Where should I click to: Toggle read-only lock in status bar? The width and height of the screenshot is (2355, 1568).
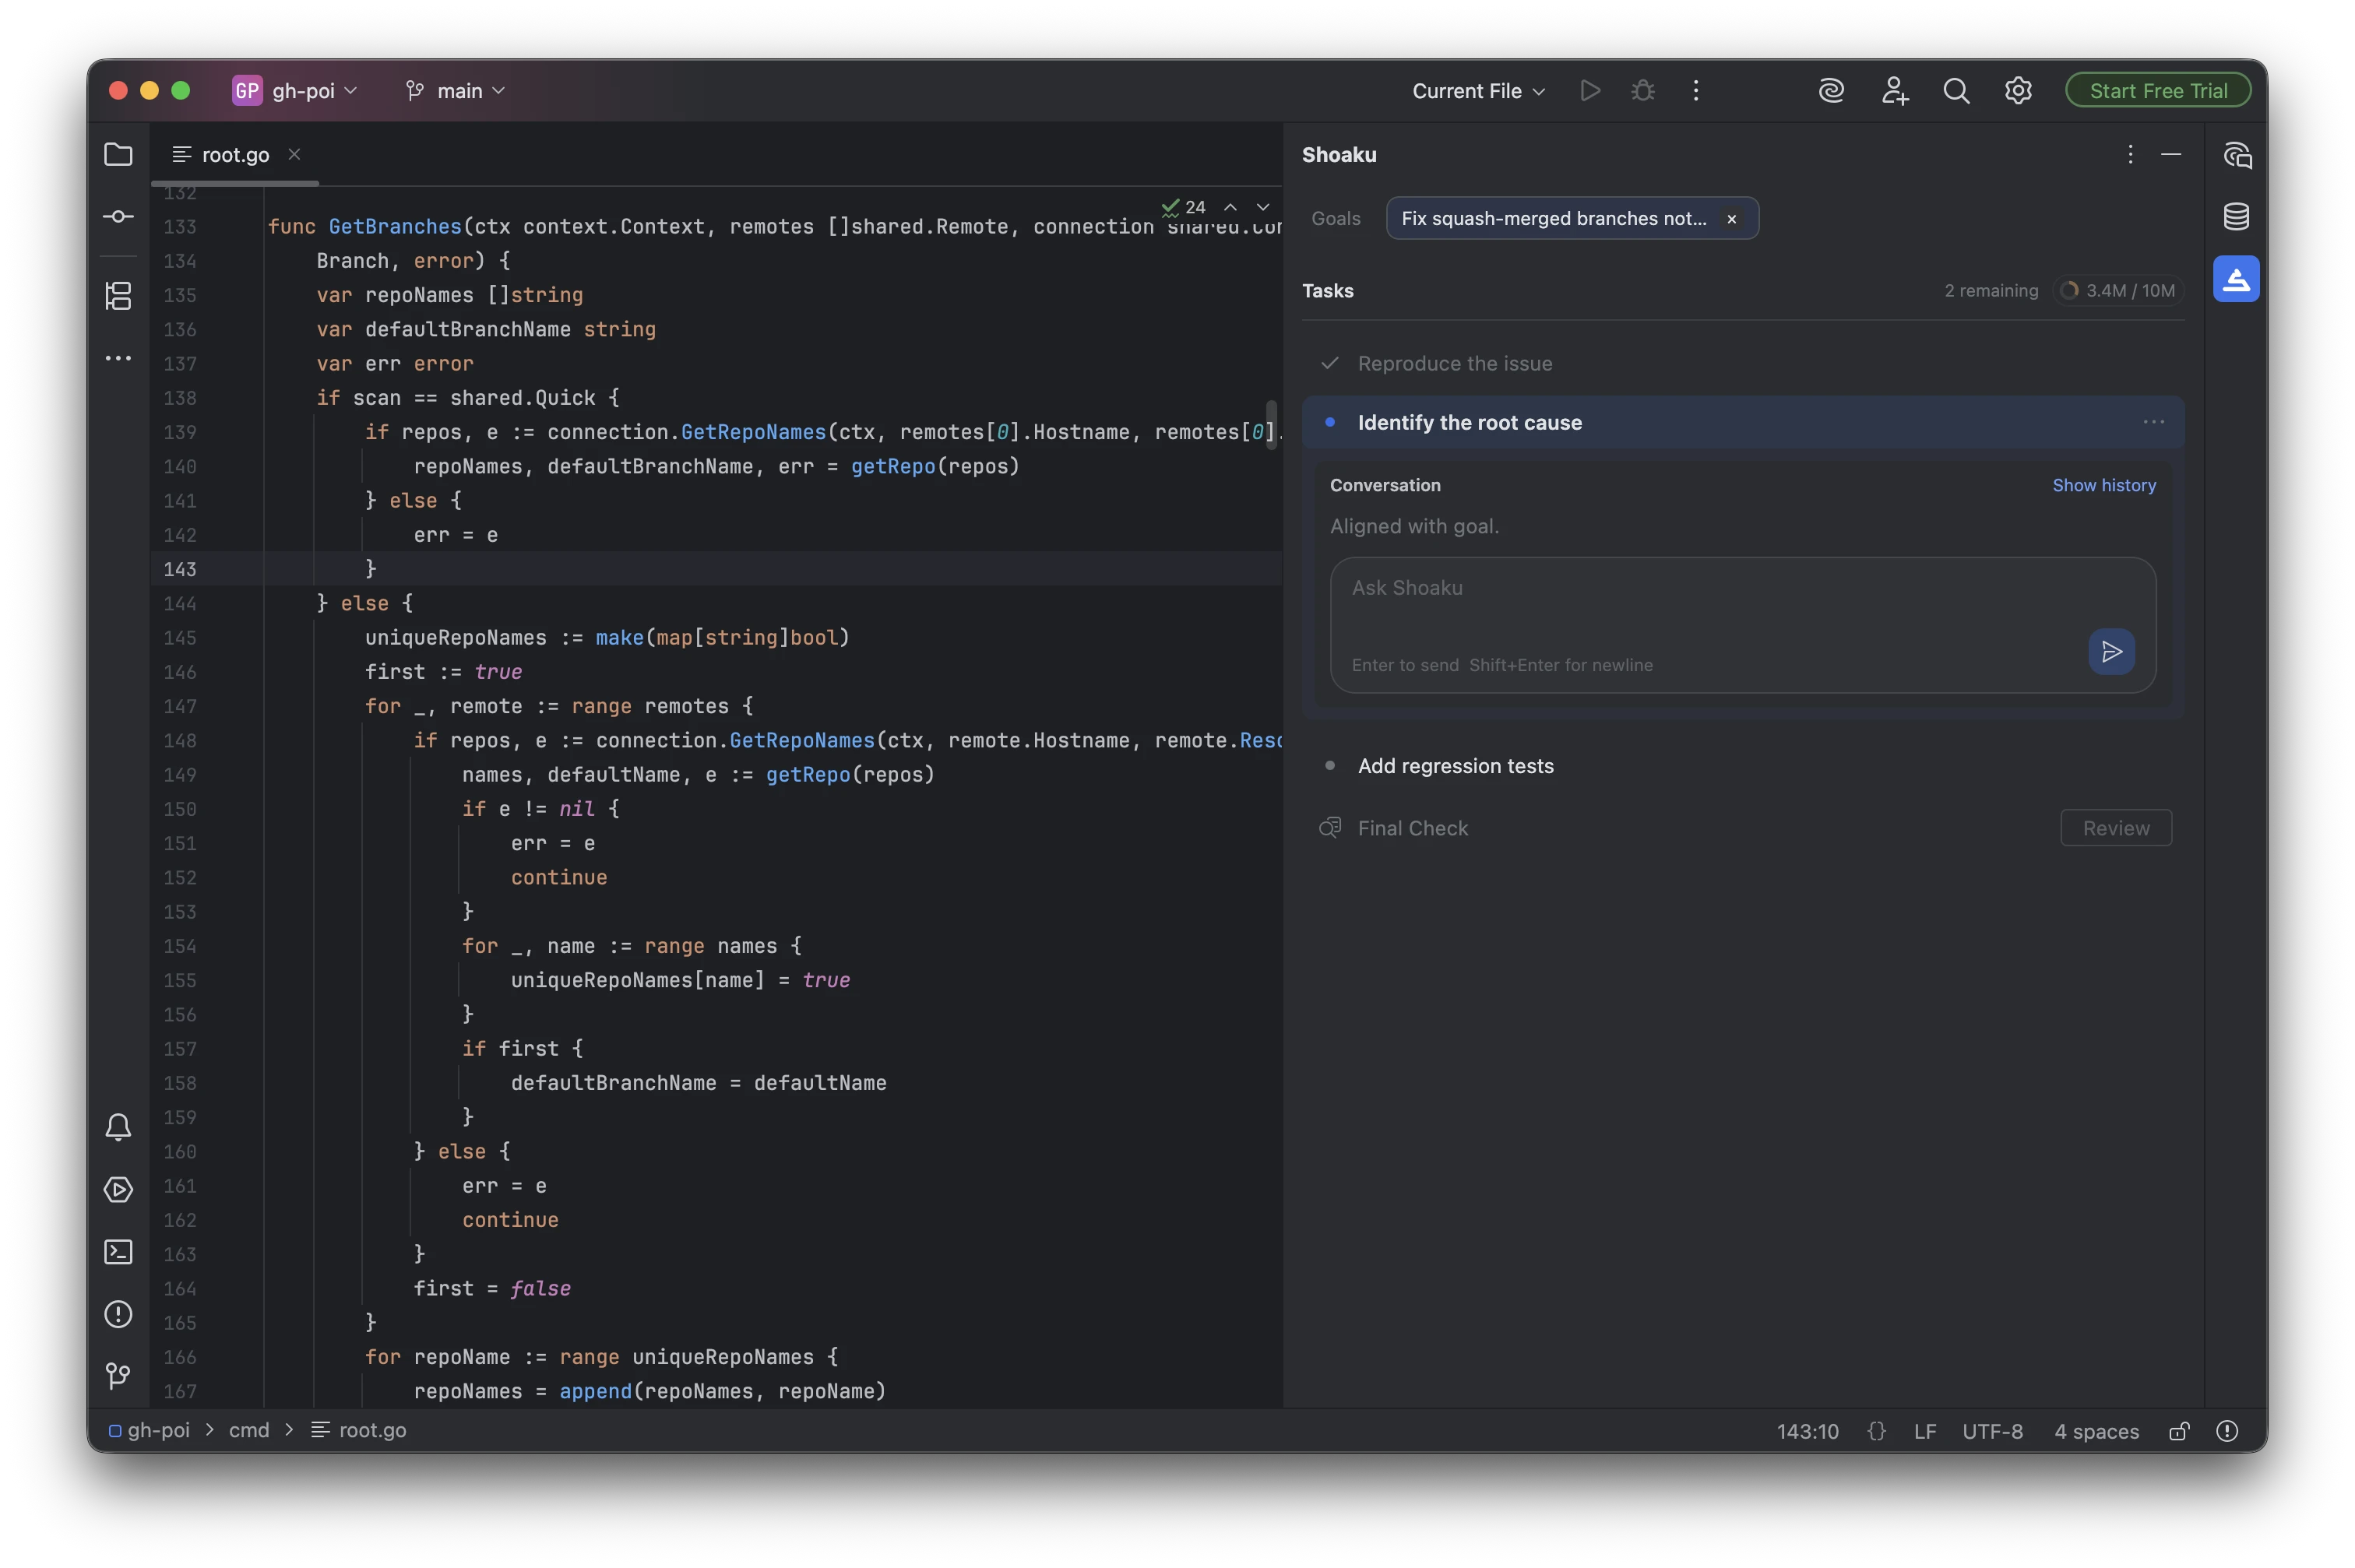pyautogui.click(x=2179, y=1431)
